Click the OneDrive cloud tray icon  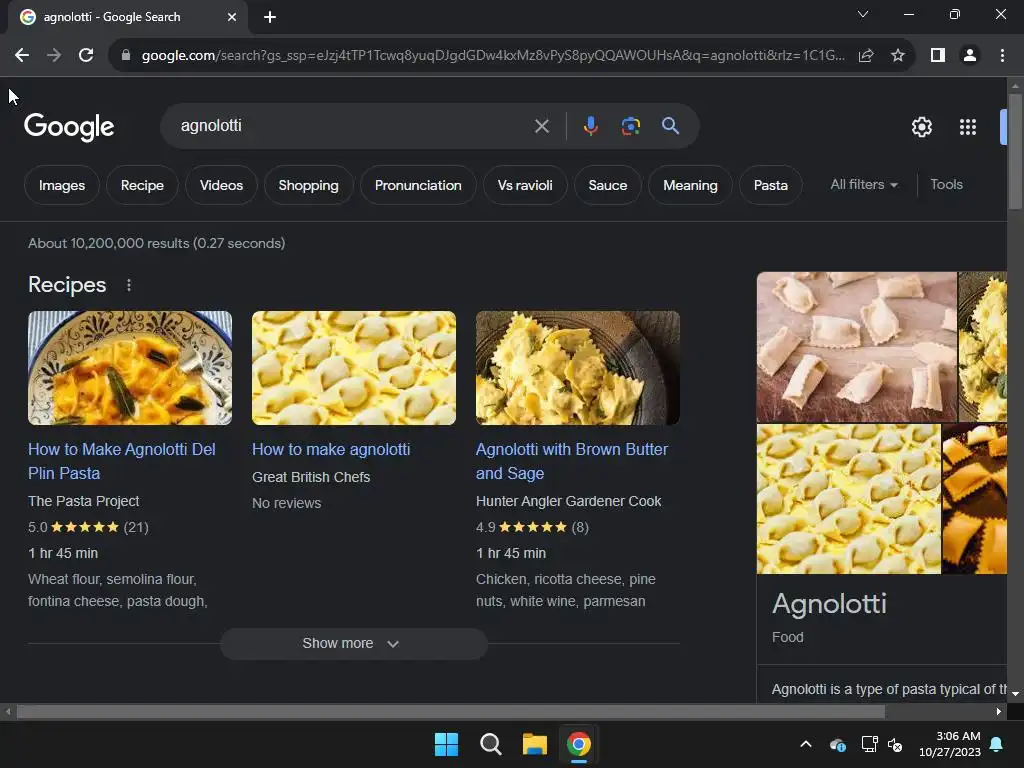(837, 744)
